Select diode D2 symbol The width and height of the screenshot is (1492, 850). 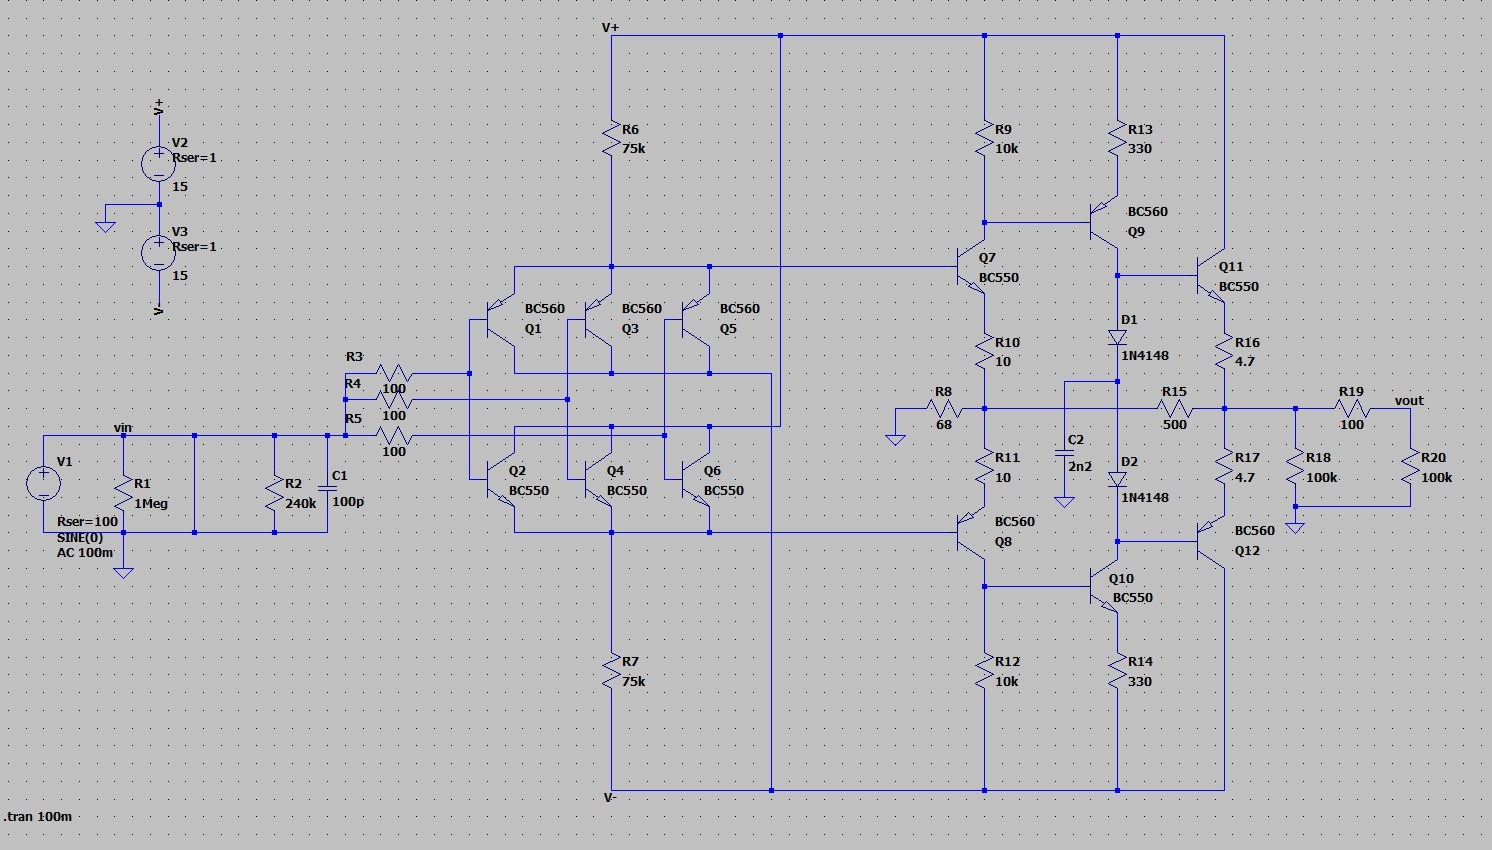pyautogui.click(x=1117, y=480)
